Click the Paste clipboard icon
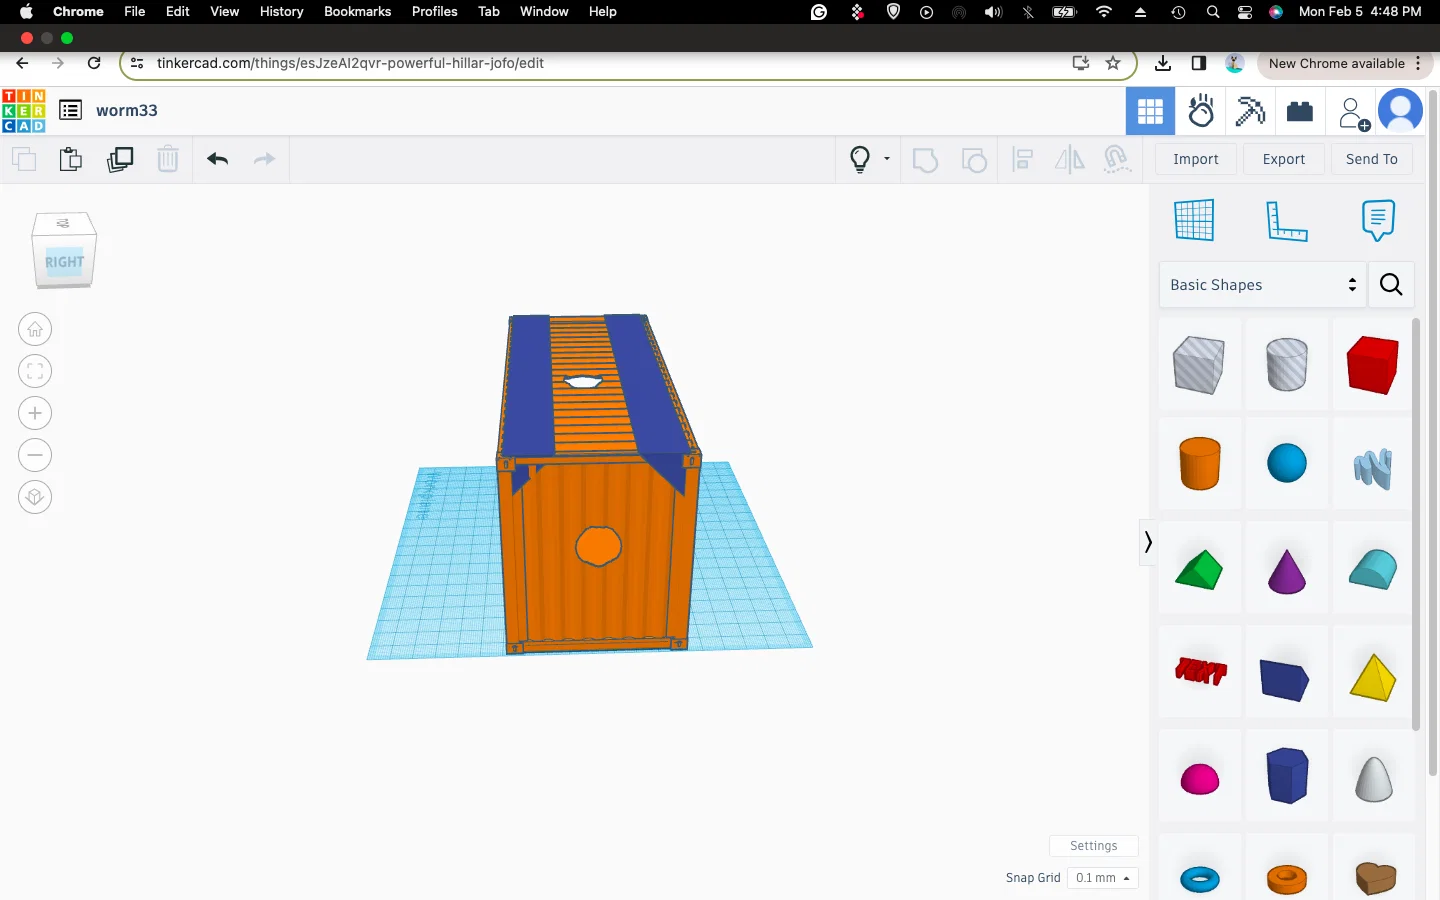Screen dimensions: 1440x900 [71, 159]
